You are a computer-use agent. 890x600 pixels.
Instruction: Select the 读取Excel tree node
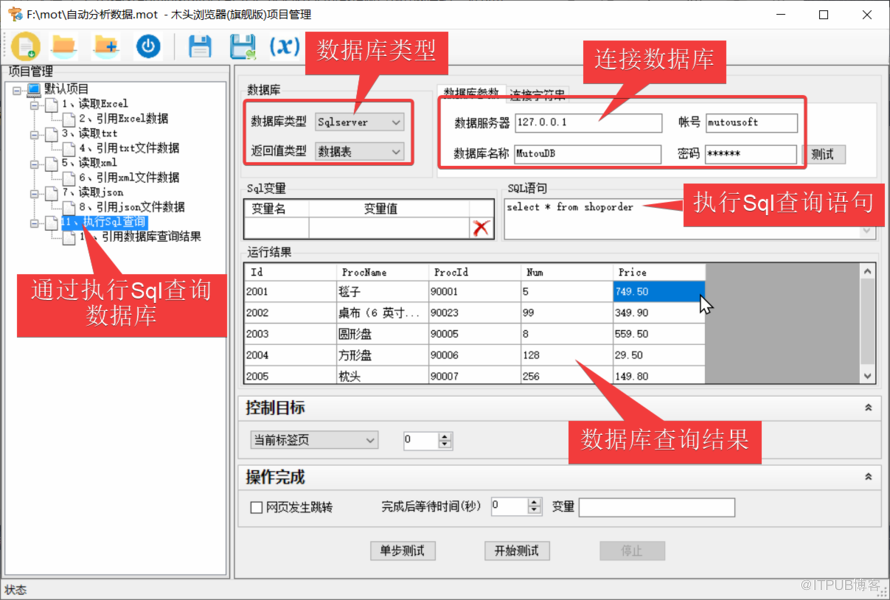(x=94, y=103)
